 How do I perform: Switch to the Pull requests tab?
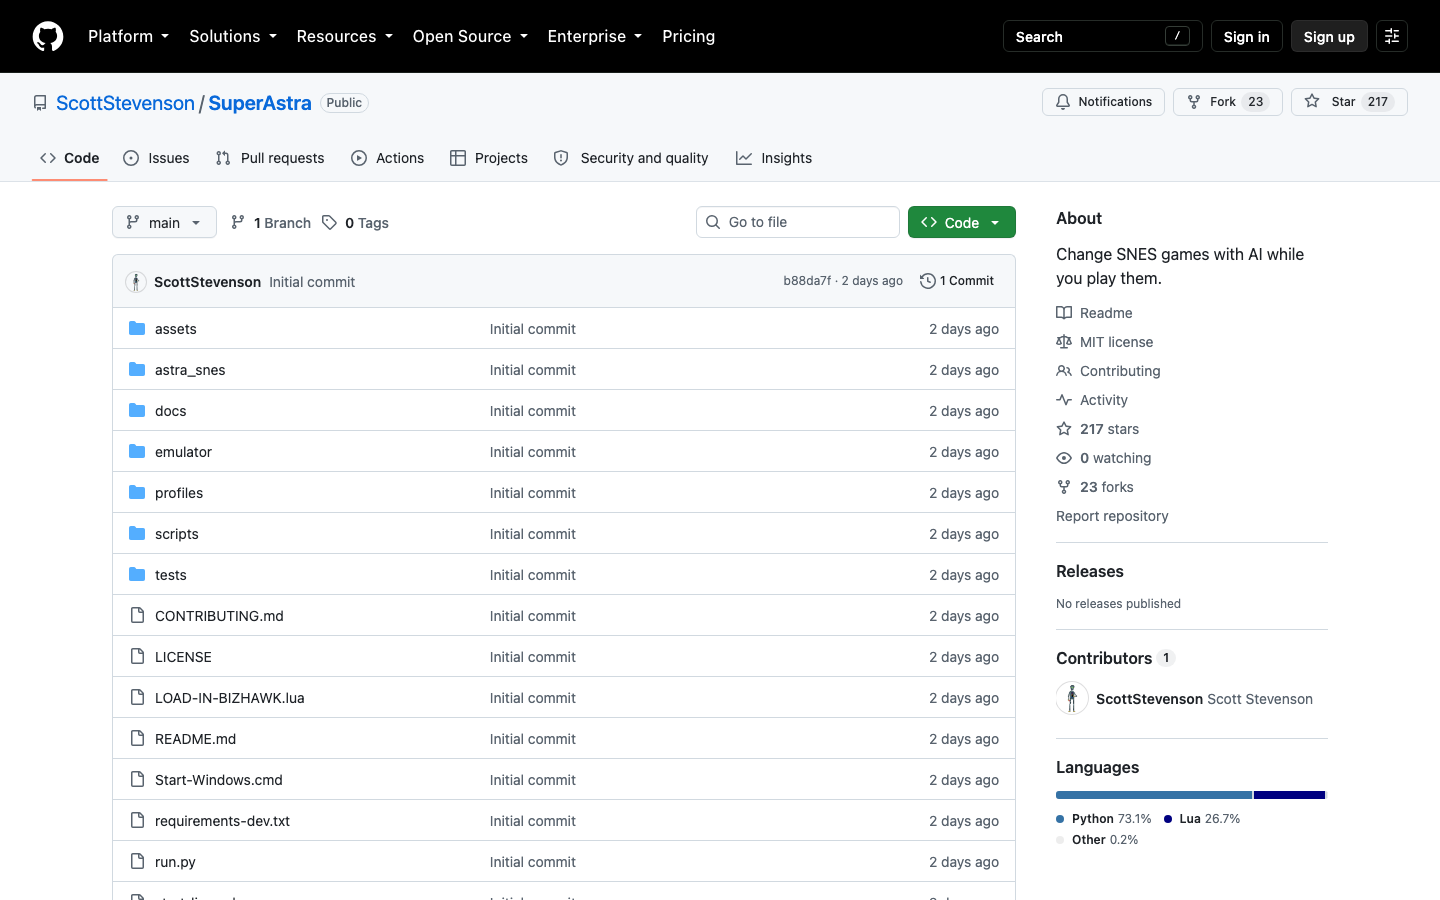[270, 158]
